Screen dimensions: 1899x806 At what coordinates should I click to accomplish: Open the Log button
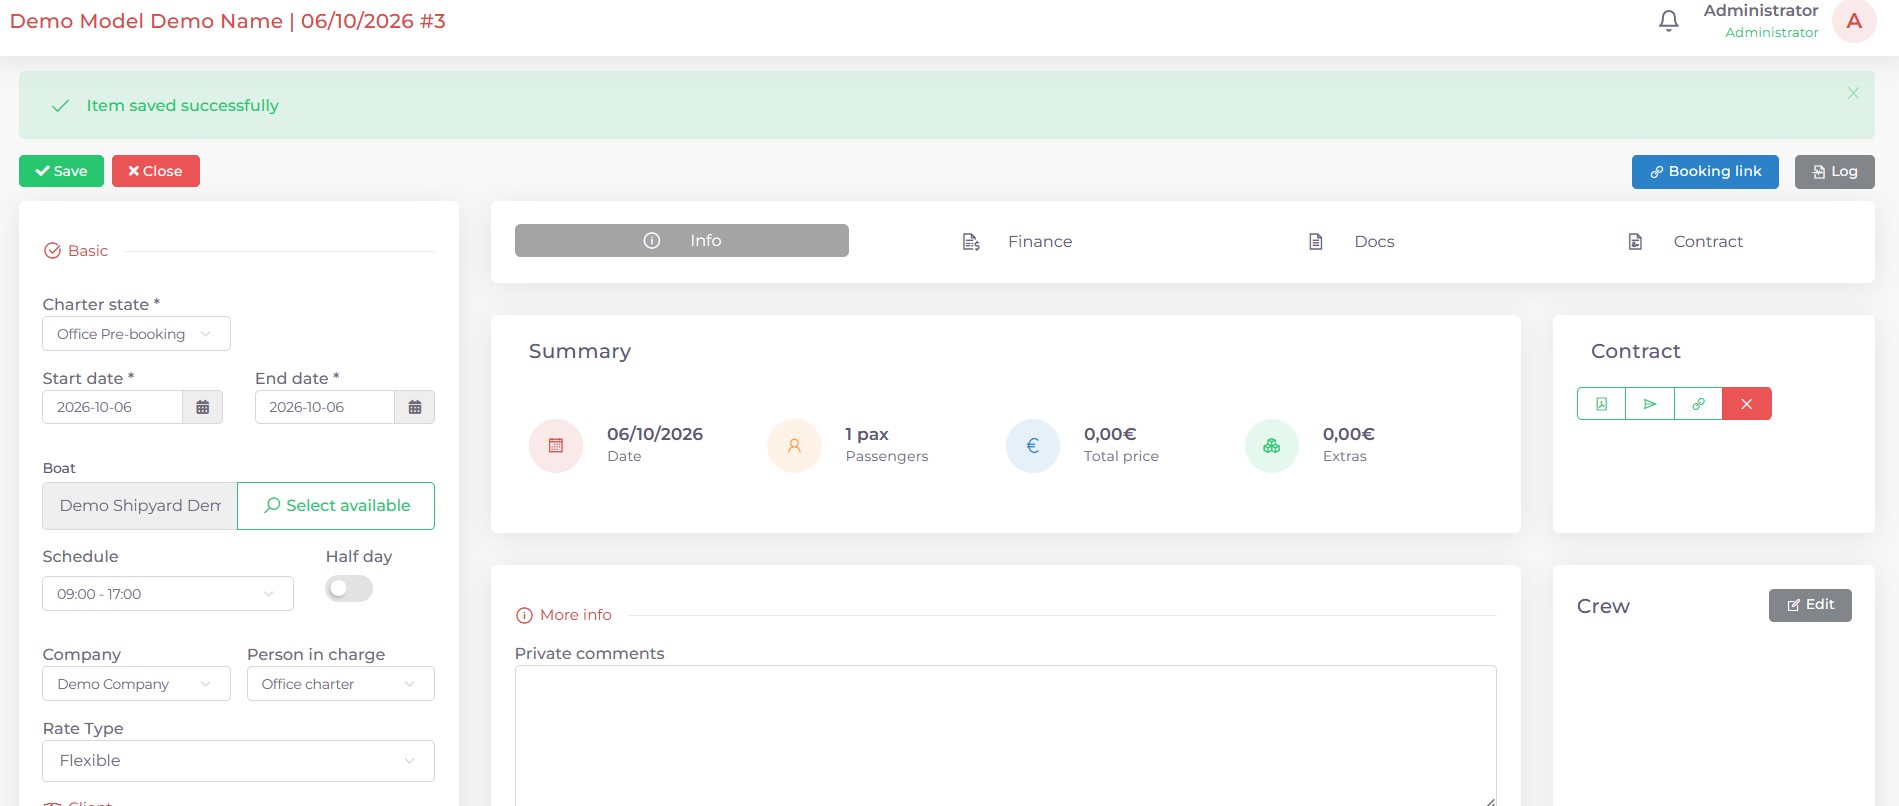[x=1834, y=172]
